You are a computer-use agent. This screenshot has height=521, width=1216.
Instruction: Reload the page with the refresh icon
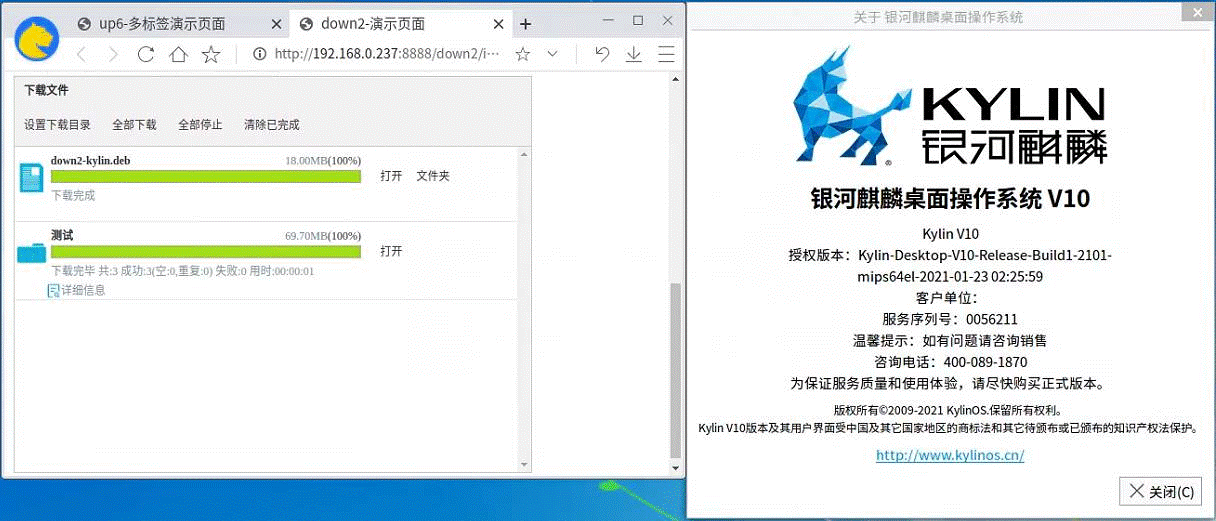pyautogui.click(x=146, y=55)
